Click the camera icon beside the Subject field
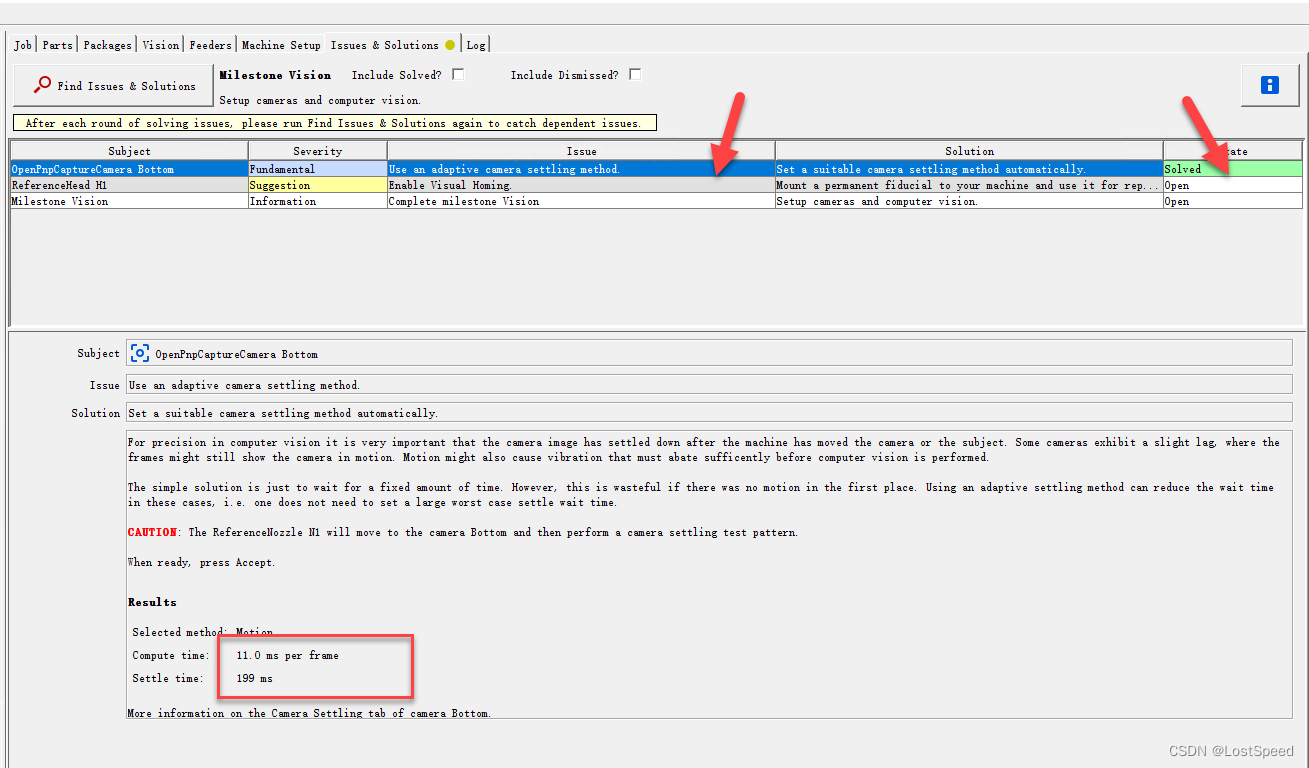Screen dimensions: 1309x768 click(140, 353)
